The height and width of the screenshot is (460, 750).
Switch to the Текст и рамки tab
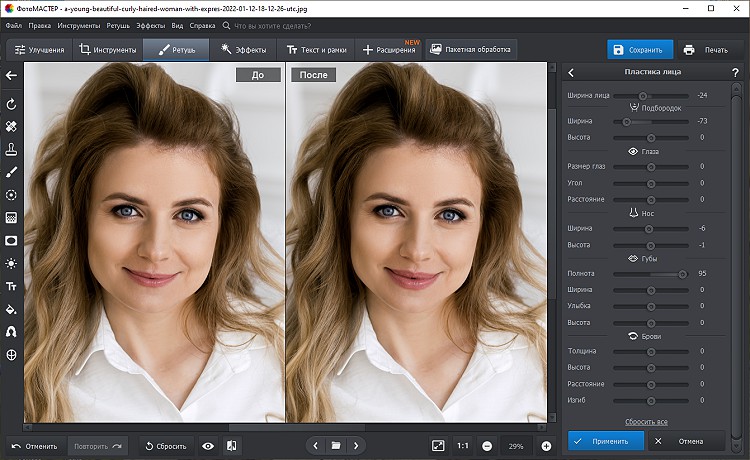point(315,49)
